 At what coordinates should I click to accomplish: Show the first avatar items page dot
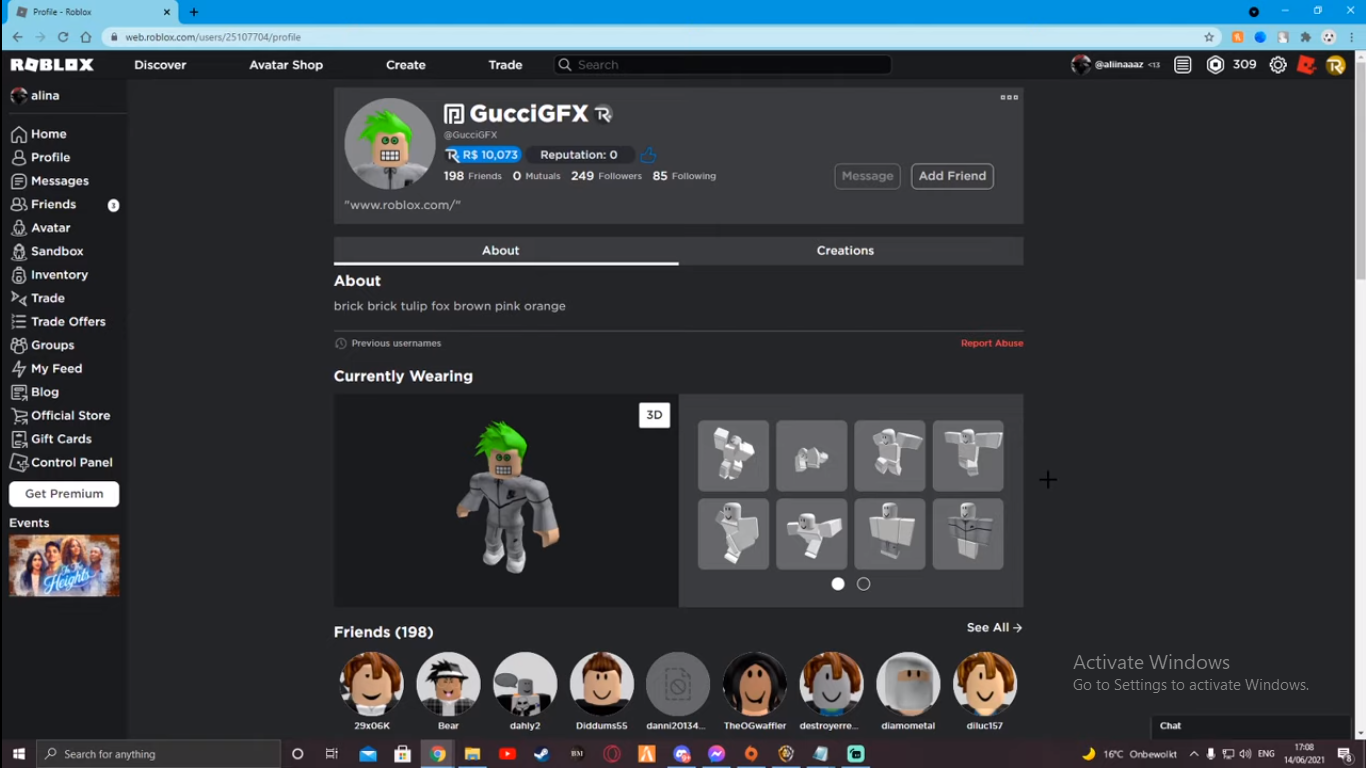(838, 584)
